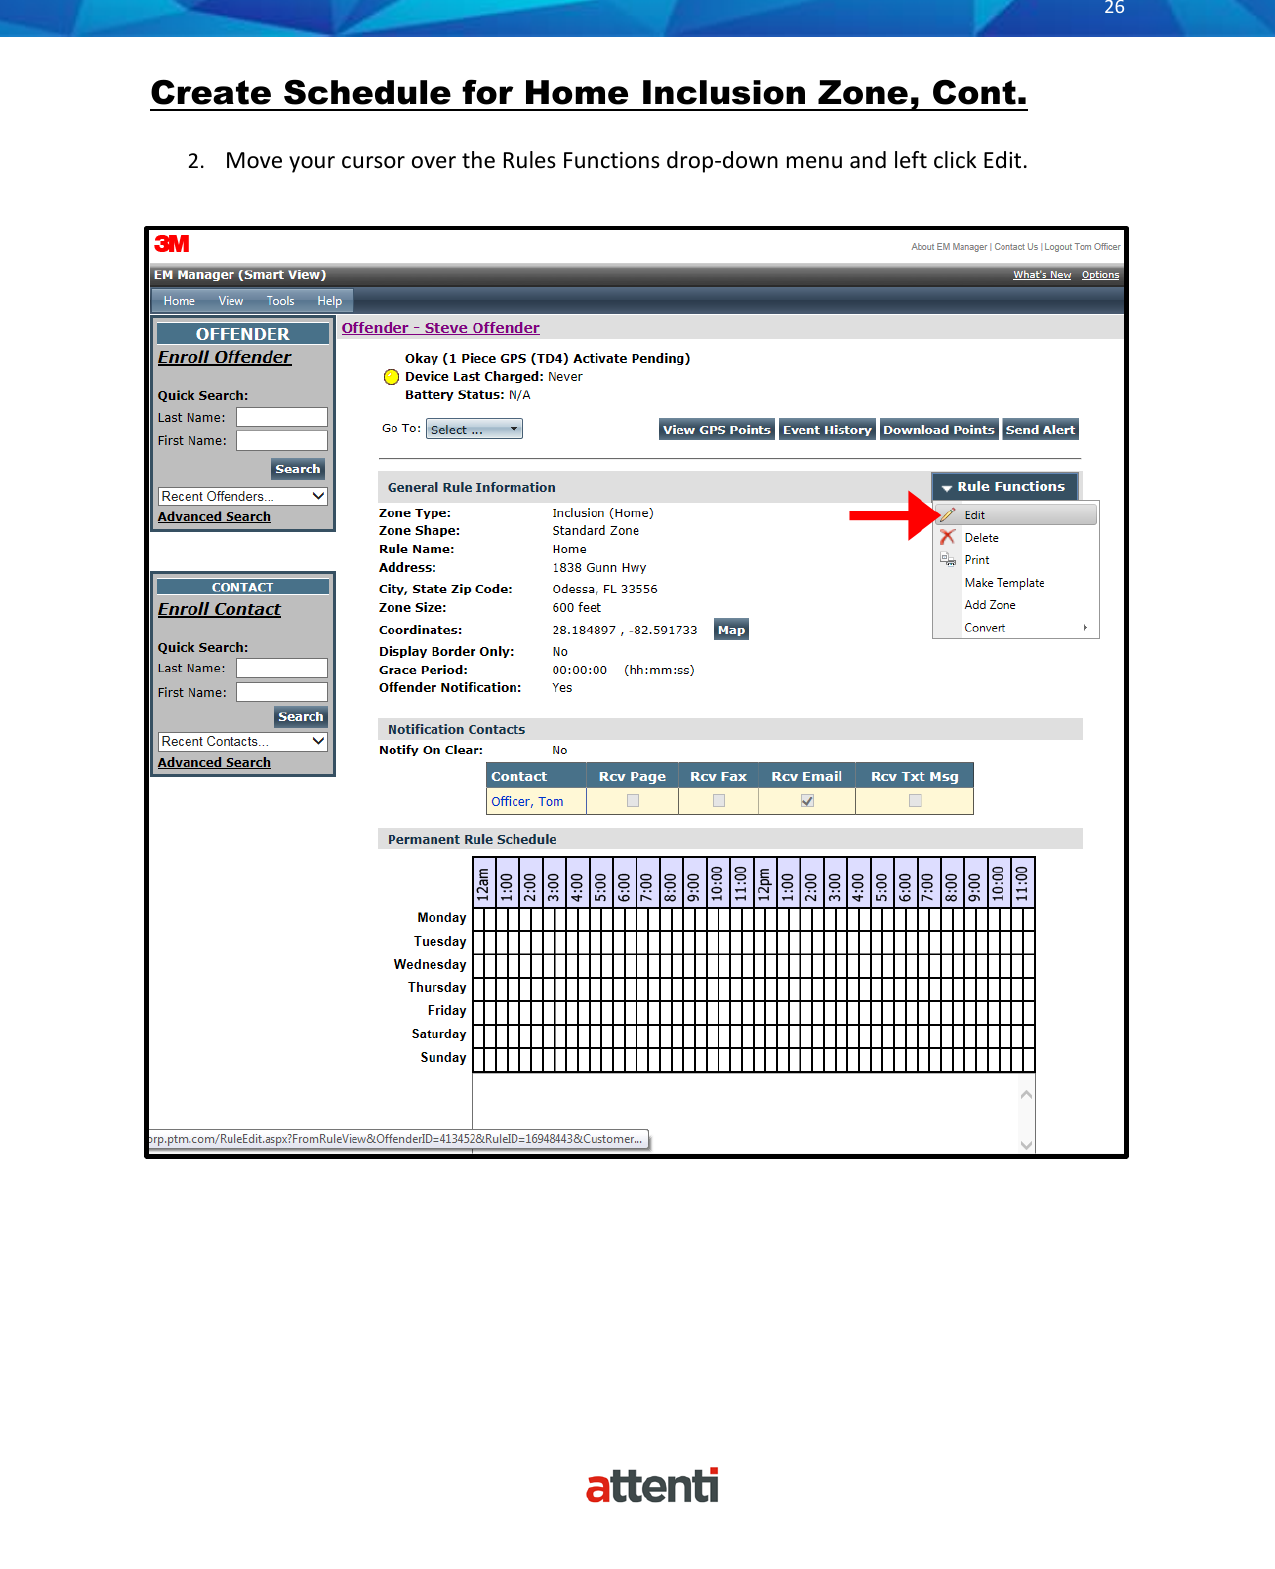The height and width of the screenshot is (1569, 1275).
Task: Open the Offender - Steve Offender link
Action: point(440,328)
